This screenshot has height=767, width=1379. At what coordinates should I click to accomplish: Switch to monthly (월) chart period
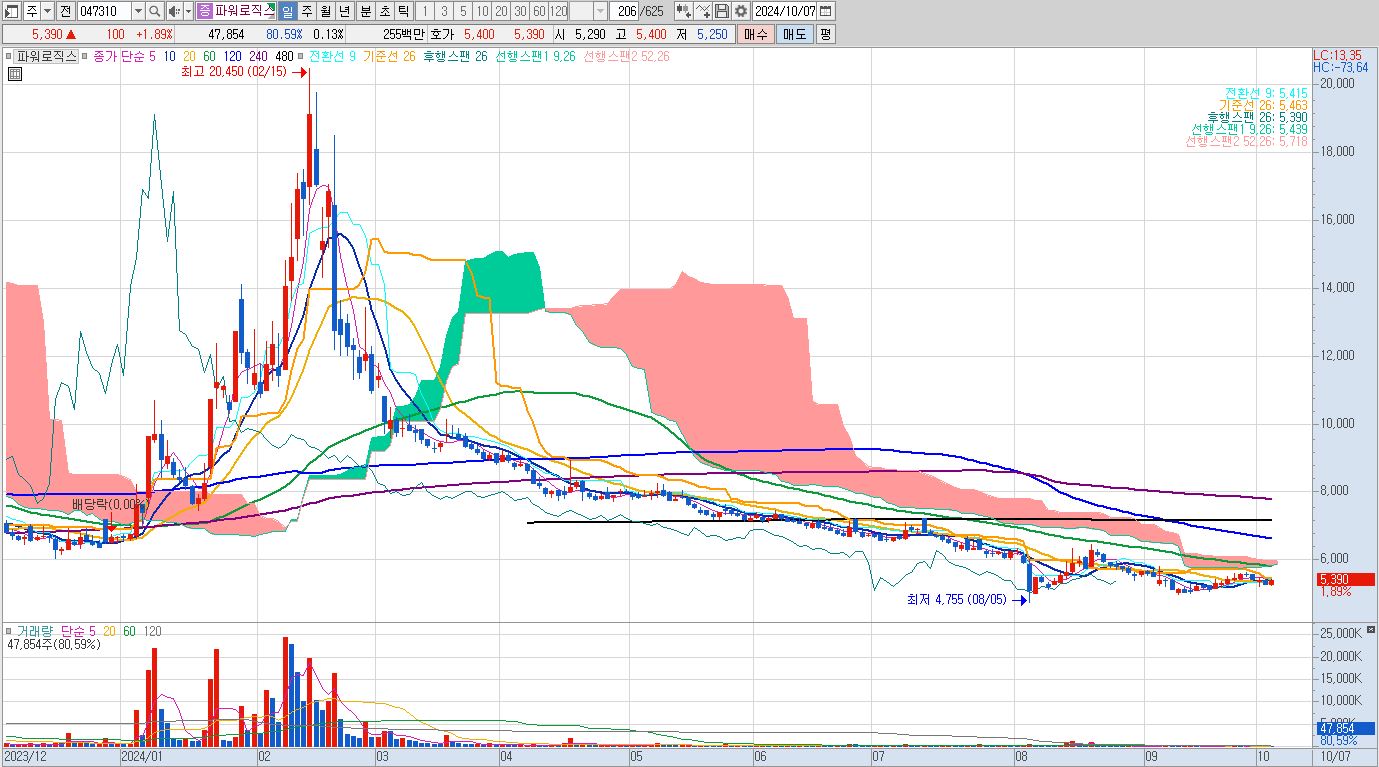click(x=325, y=11)
